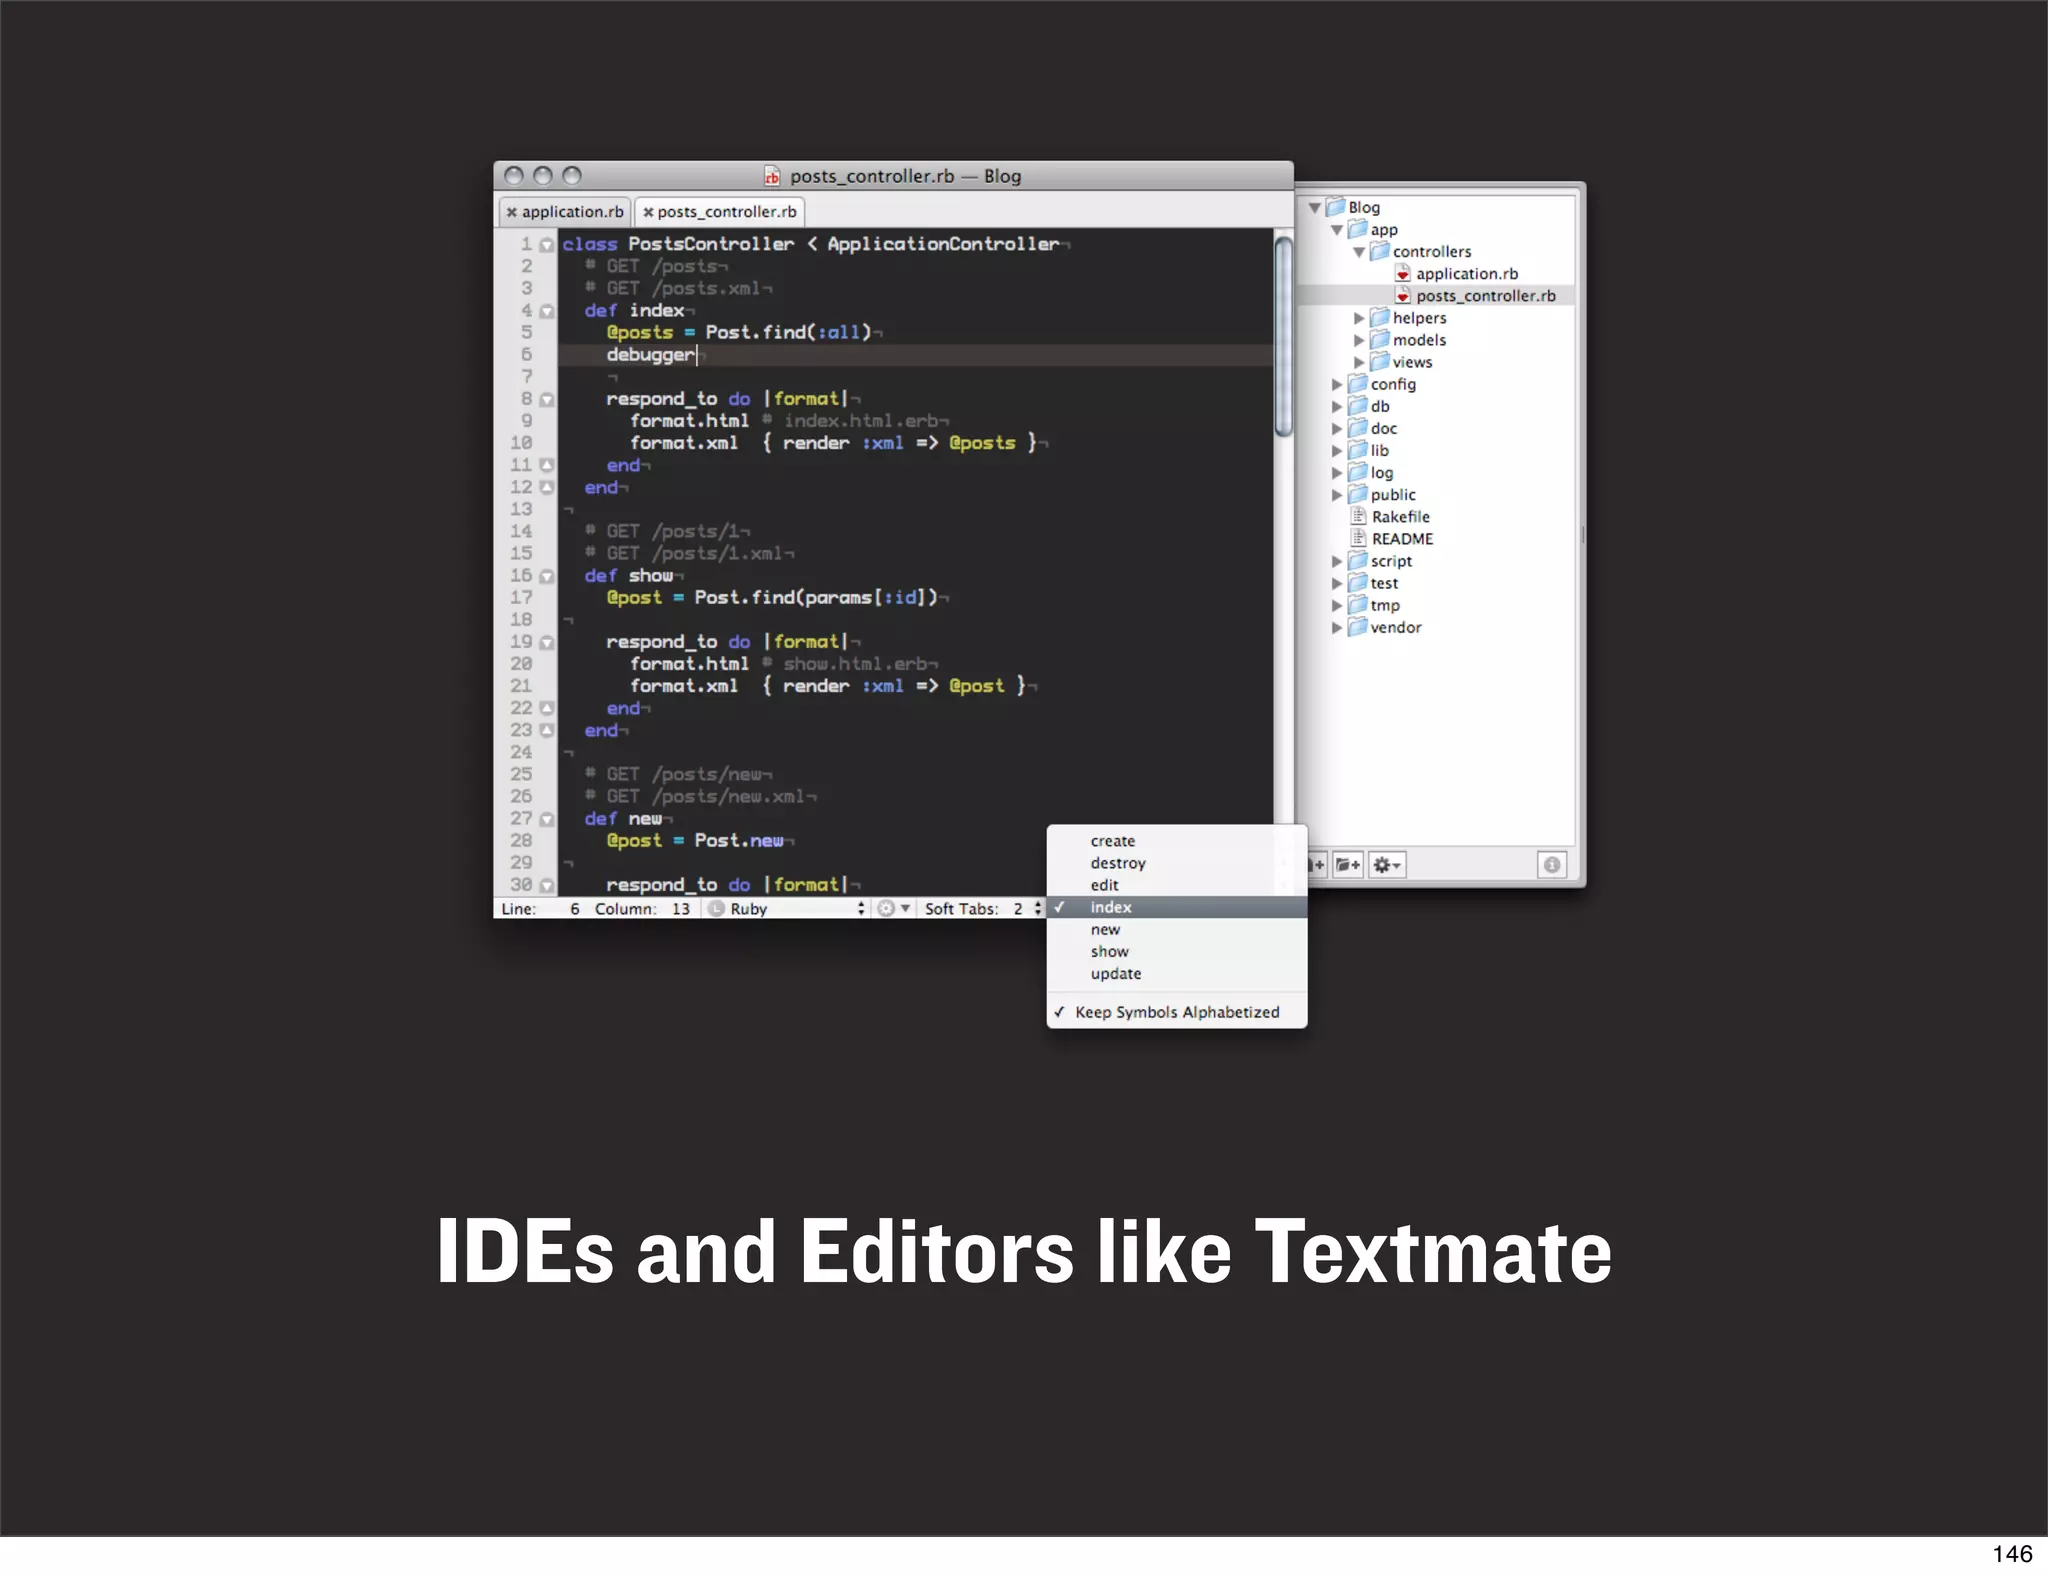
Task: Close the application.rb tab with its x
Action: [x=511, y=212]
